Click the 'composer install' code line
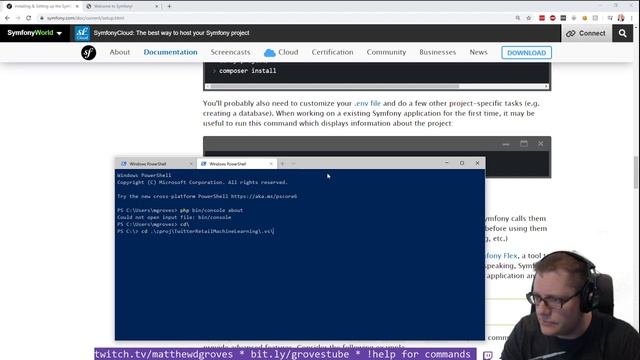 click(x=247, y=71)
